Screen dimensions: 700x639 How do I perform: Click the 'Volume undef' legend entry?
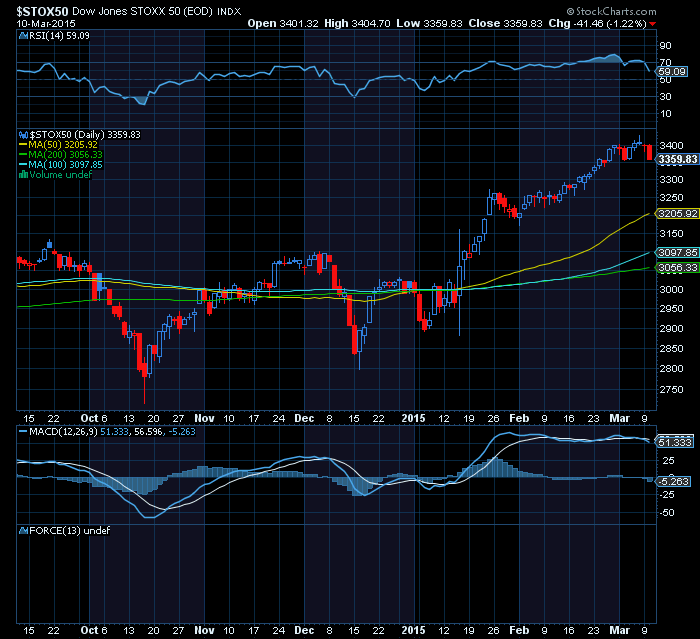tap(60, 175)
